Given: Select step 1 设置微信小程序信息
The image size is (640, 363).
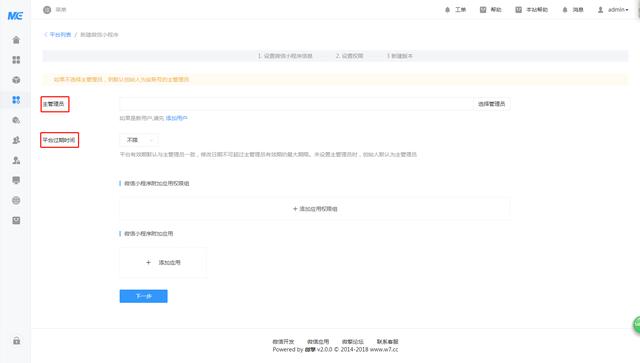Looking at the screenshot, I should pyautogui.click(x=285, y=56).
